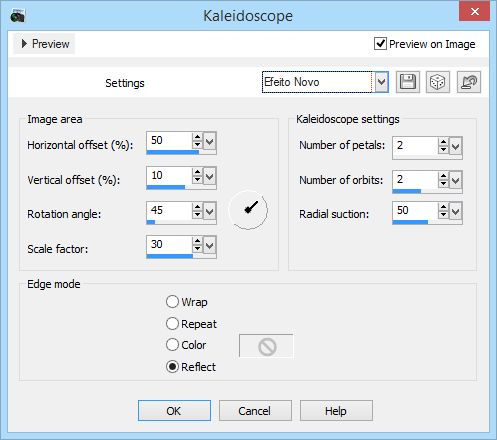Open the Scale factor slider dropdown arrow
This screenshot has width=497, height=440.
[x=209, y=246]
